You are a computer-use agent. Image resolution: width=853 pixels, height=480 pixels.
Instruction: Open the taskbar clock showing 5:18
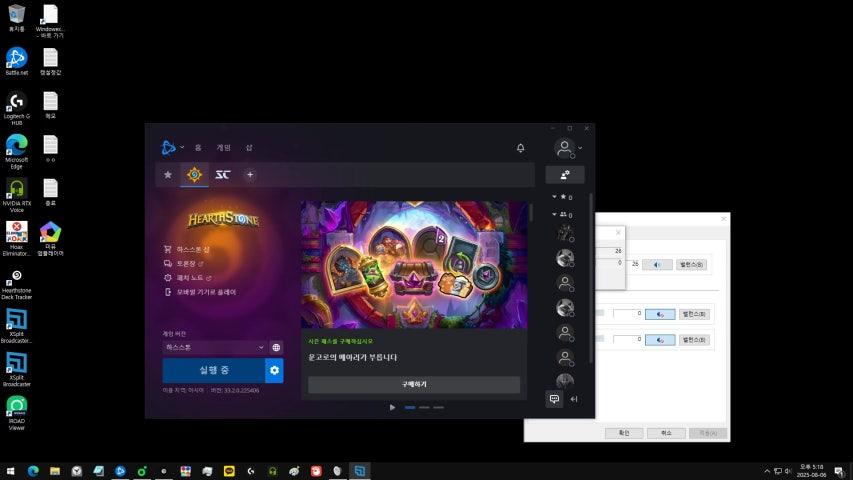click(812, 471)
